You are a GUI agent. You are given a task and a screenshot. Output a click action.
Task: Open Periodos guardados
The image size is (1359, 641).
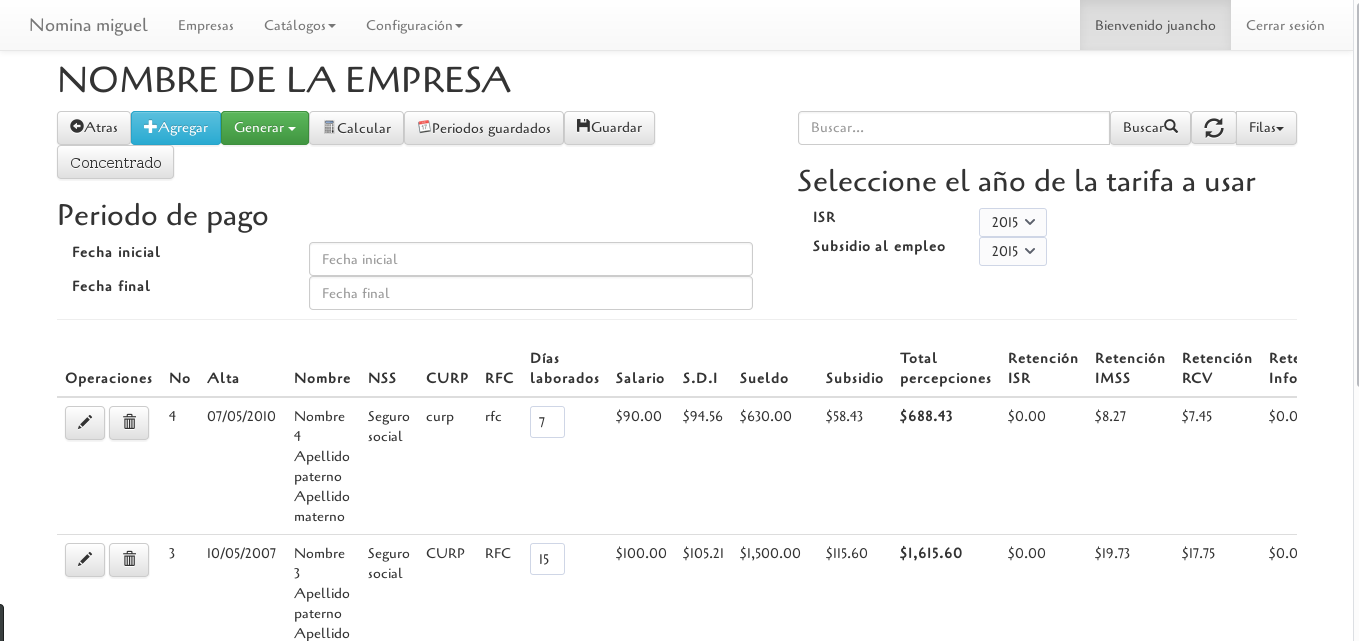coord(484,128)
